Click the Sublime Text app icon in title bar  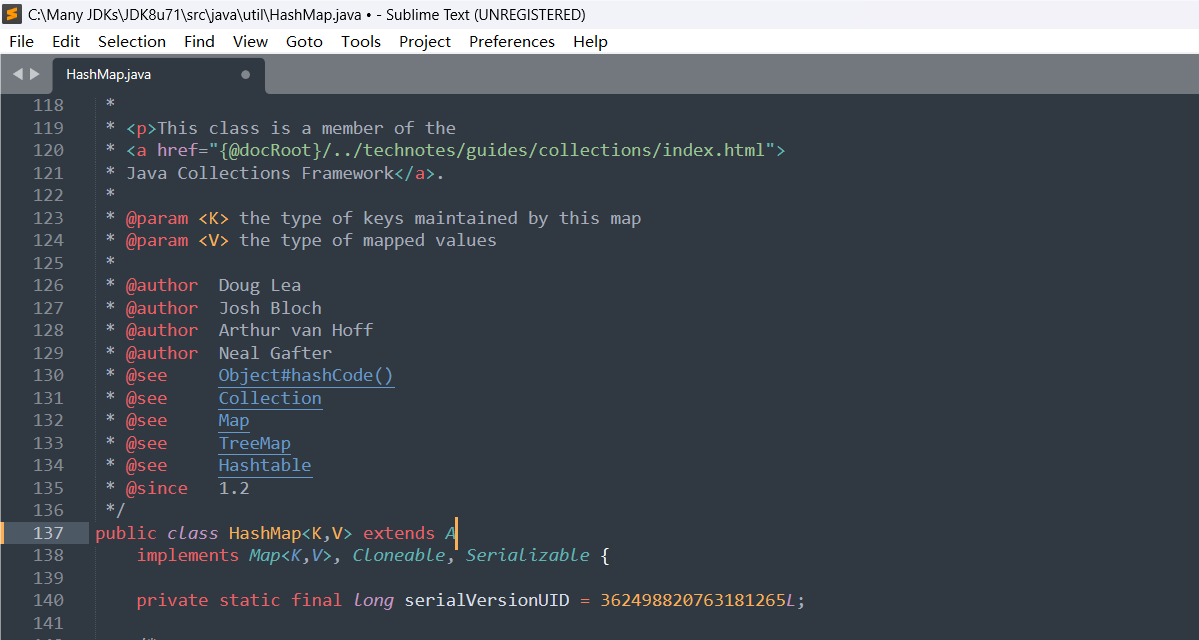coord(13,14)
